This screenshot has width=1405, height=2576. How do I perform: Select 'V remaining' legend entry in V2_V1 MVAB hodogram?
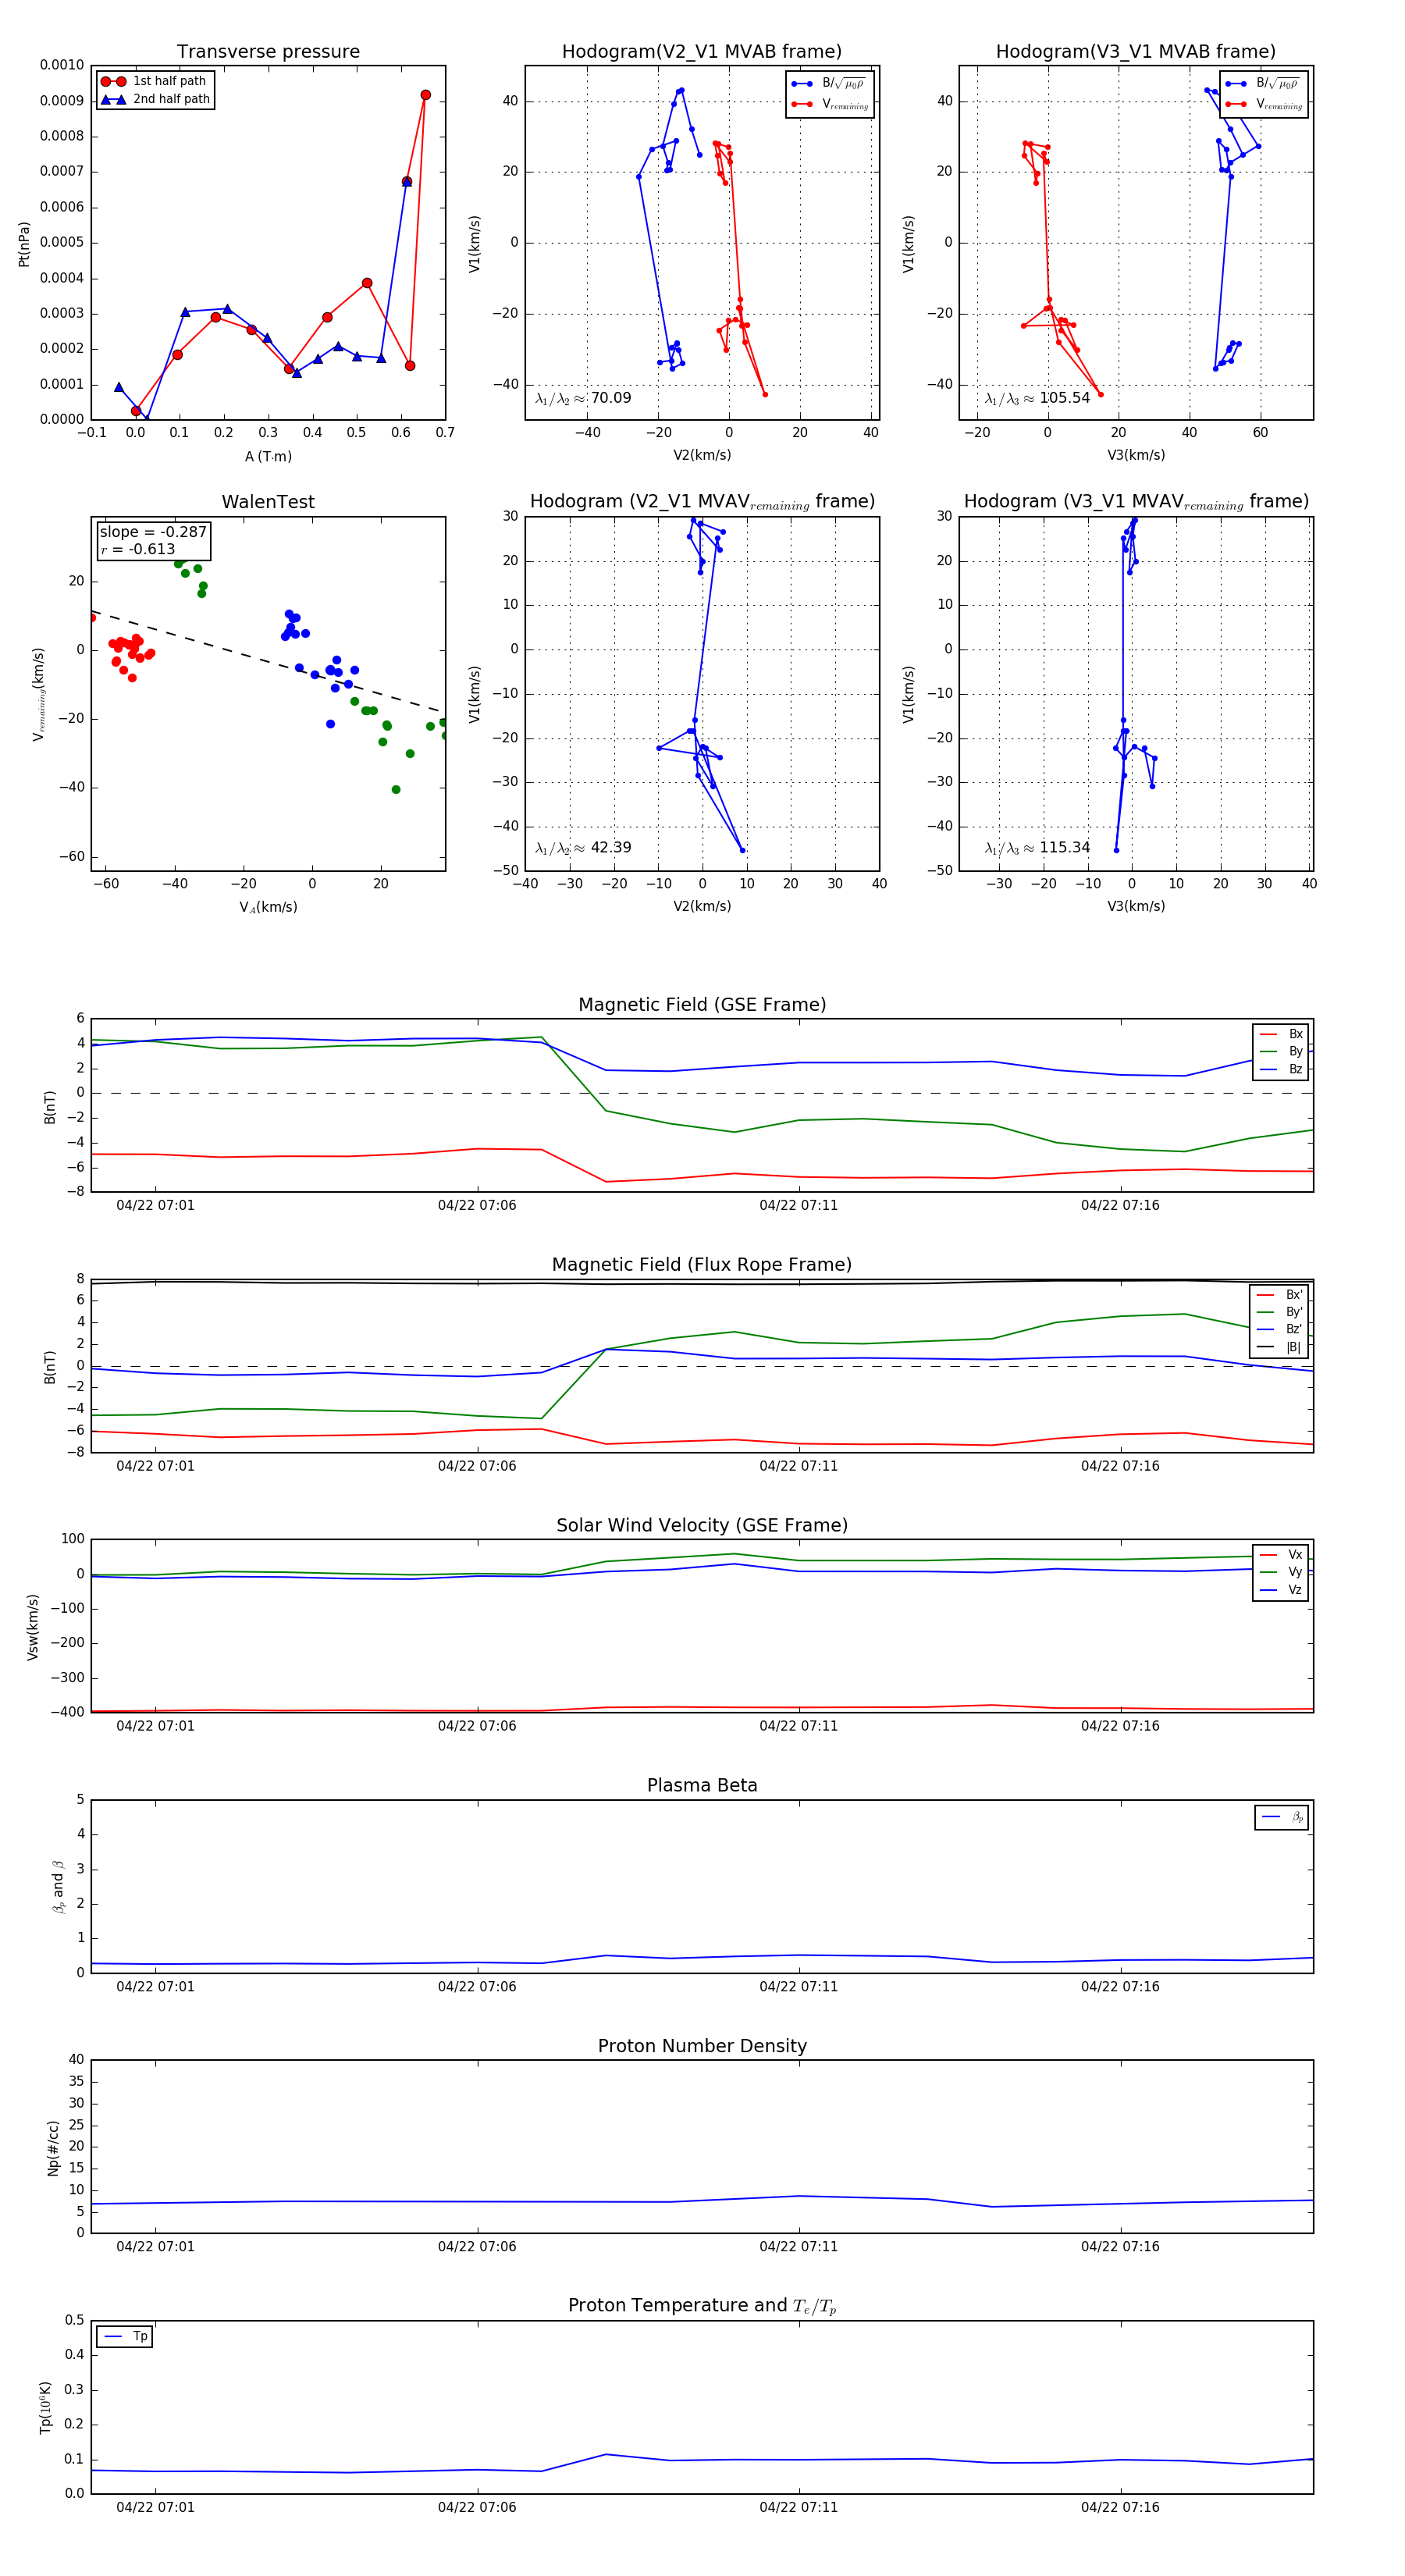[830, 104]
